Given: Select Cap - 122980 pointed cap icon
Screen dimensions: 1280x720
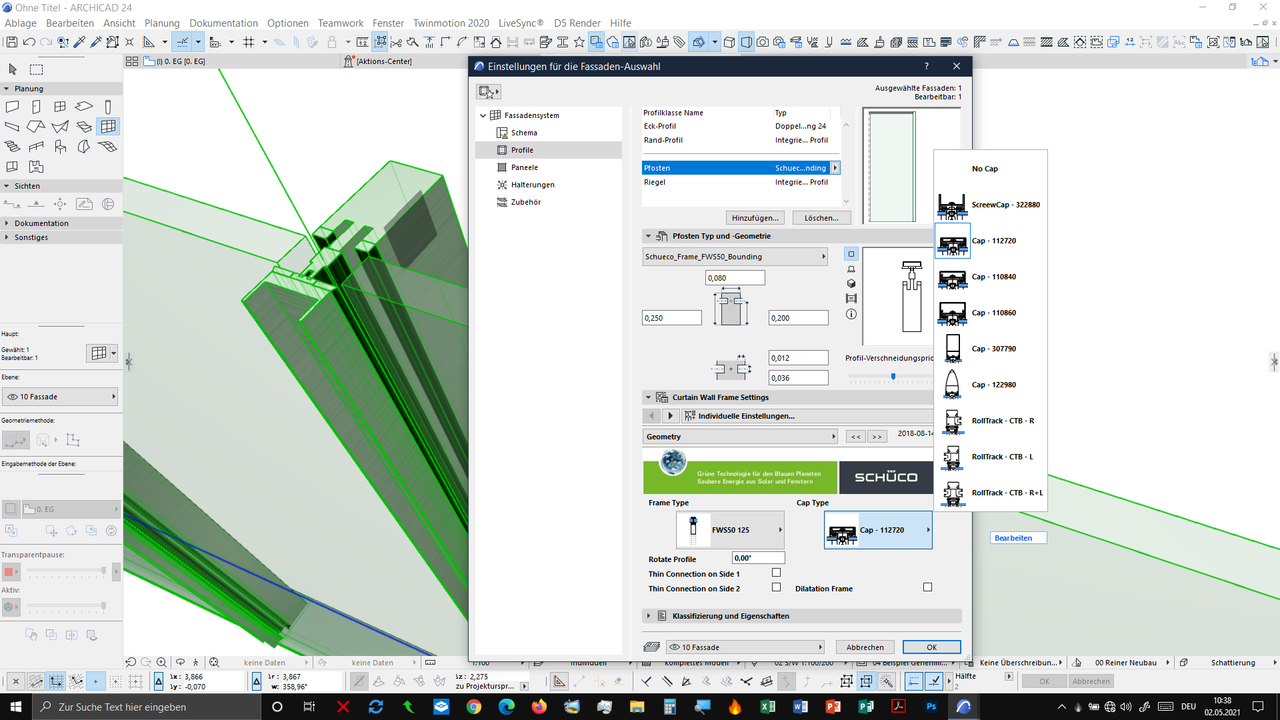Looking at the screenshot, I should pyautogui.click(x=952, y=385).
